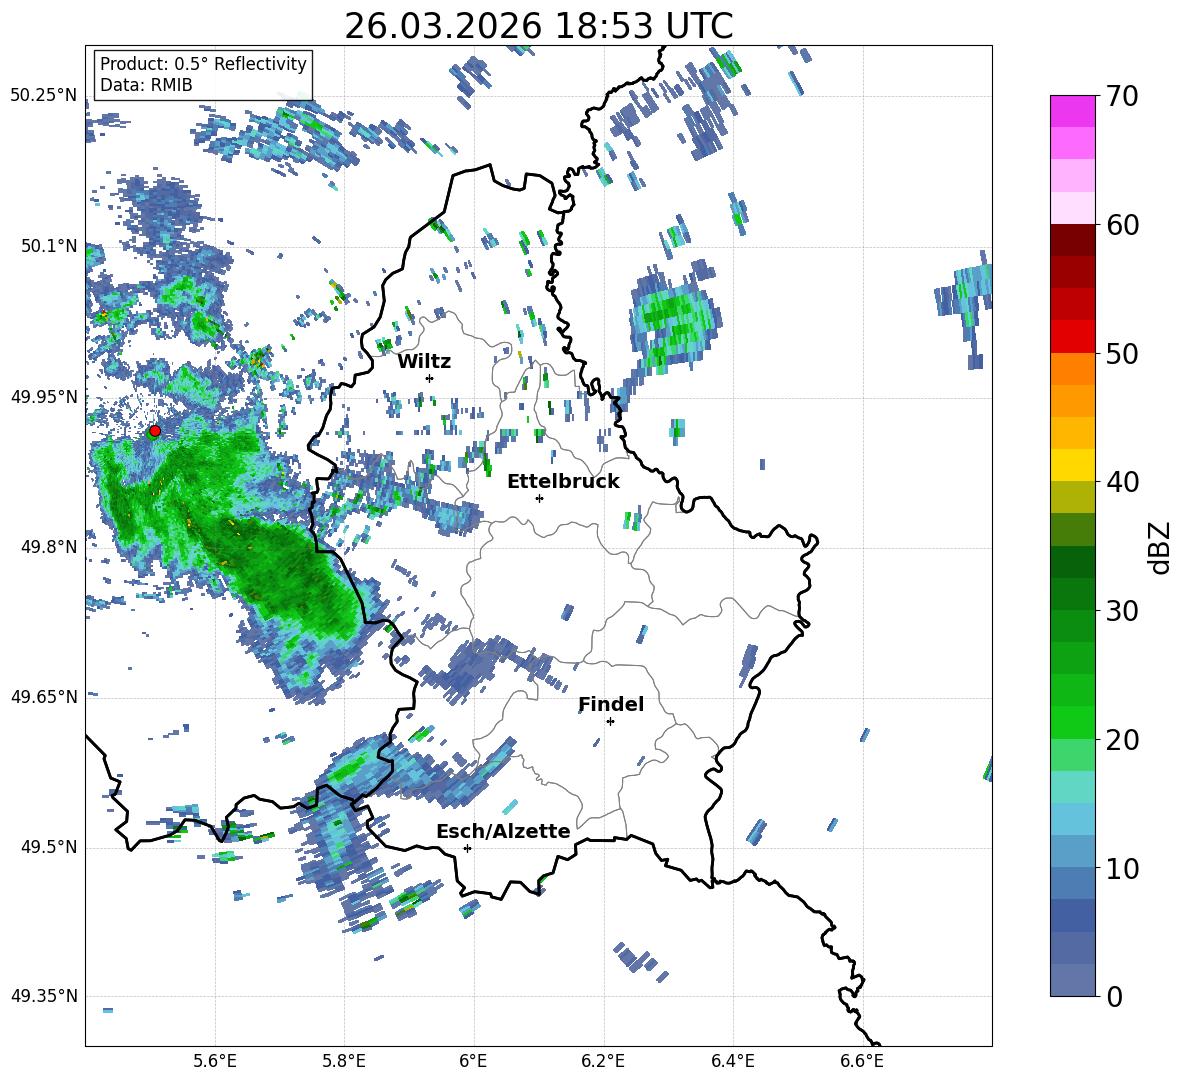1184x1081 pixels.
Task: Click the 6.4°E longitude label
Action: pos(733,1061)
